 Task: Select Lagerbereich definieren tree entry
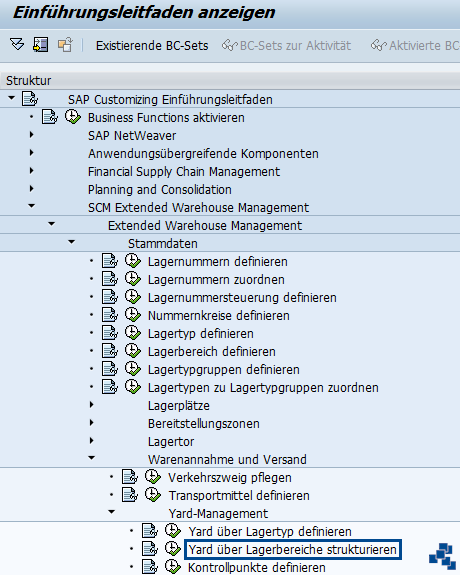click(x=212, y=352)
